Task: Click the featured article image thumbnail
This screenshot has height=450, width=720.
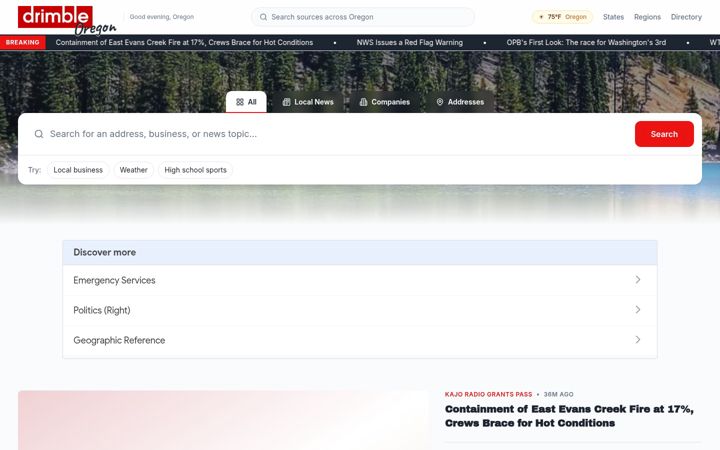Action: click(x=224, y=420)
